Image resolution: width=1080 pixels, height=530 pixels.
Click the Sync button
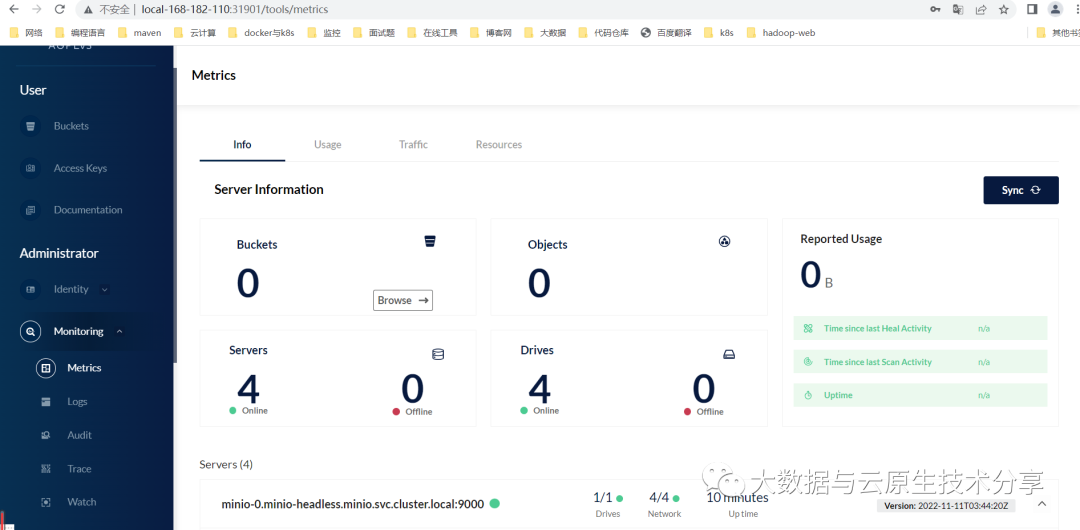click(x=1021, y=190)
